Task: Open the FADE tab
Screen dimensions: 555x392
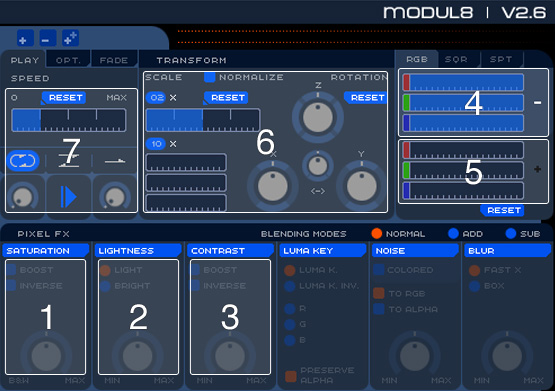Action: coord(114,60)
